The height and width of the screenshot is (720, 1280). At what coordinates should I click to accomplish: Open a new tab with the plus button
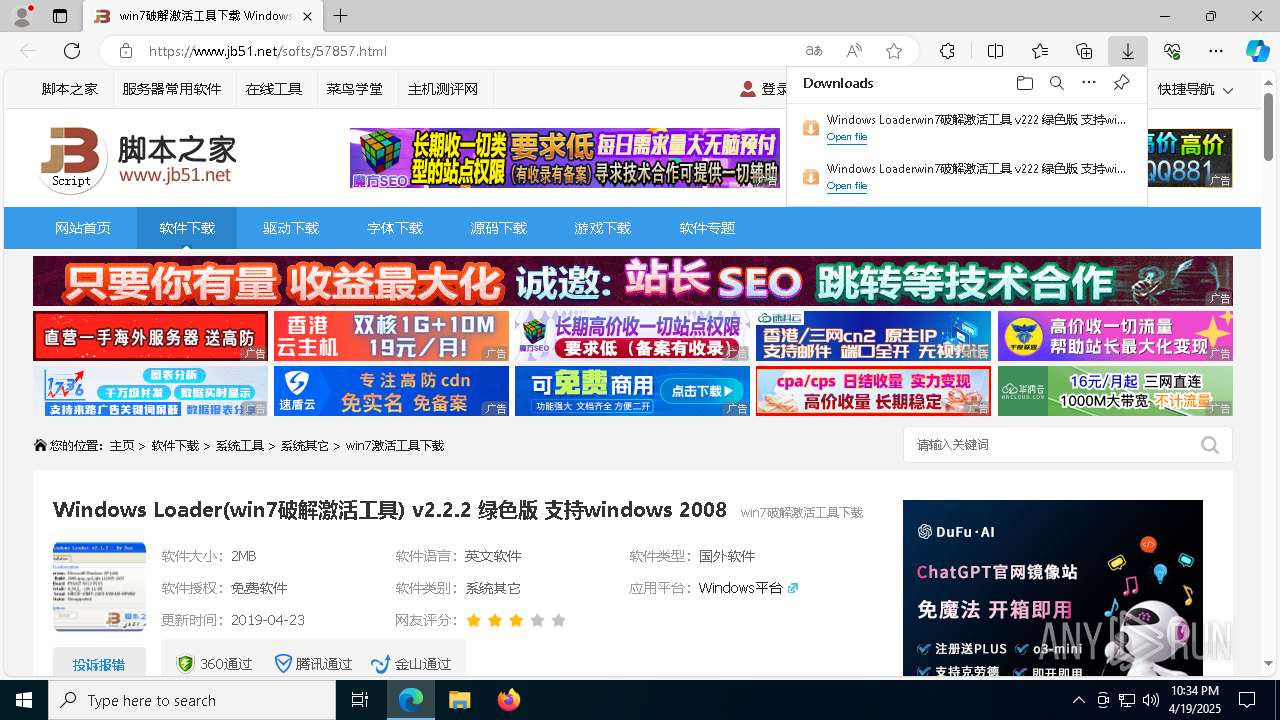point(341,16)
